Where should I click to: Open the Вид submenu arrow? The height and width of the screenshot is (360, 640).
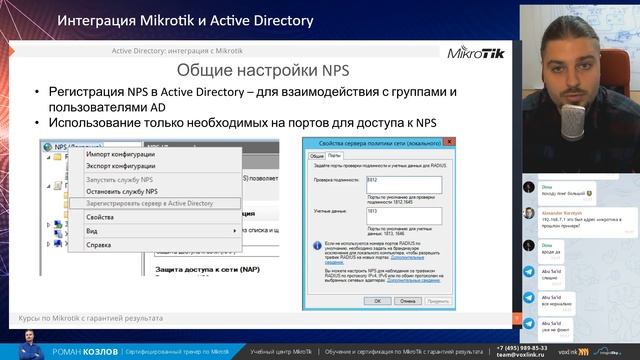[235, 231]
